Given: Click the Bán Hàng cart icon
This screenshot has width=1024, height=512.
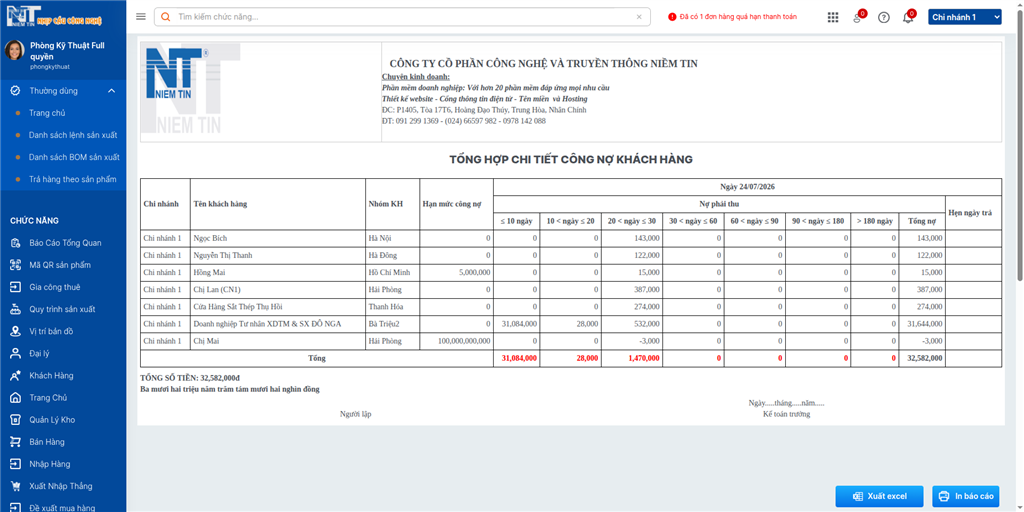Looking at the screenshot, I should point(15,442).
